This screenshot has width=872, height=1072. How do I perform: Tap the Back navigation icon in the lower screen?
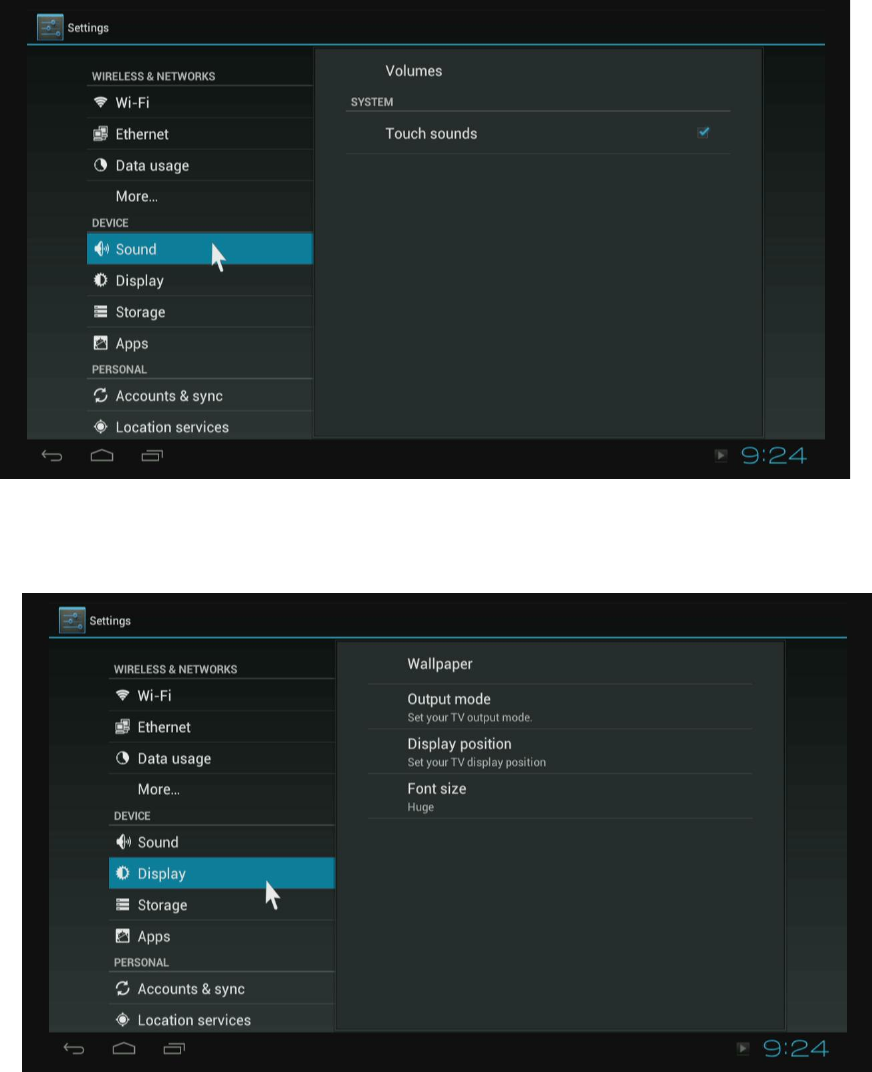(x=74, y=1048)
